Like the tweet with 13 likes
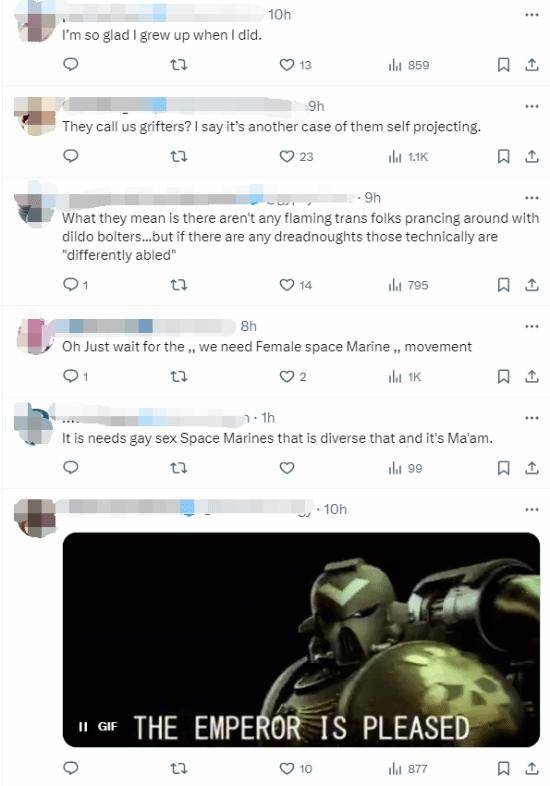 tap(295, 65)
